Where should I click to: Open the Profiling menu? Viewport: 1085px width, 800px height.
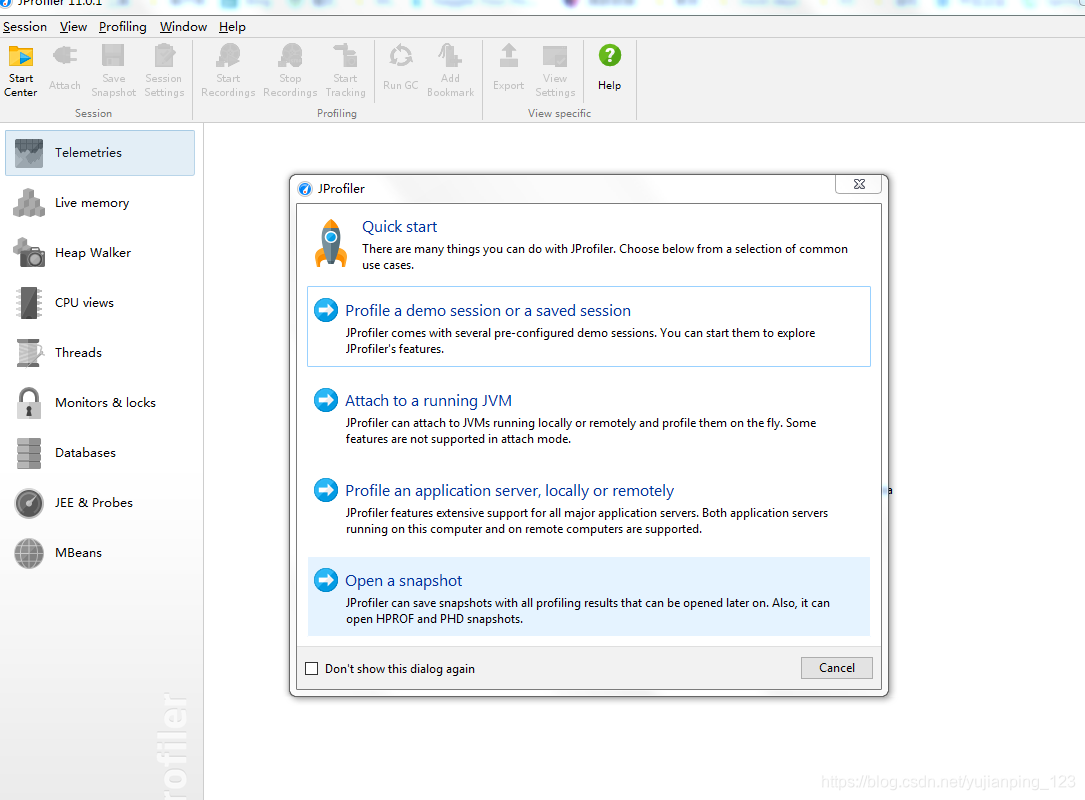pyautogui.click(x=122, y=27)
